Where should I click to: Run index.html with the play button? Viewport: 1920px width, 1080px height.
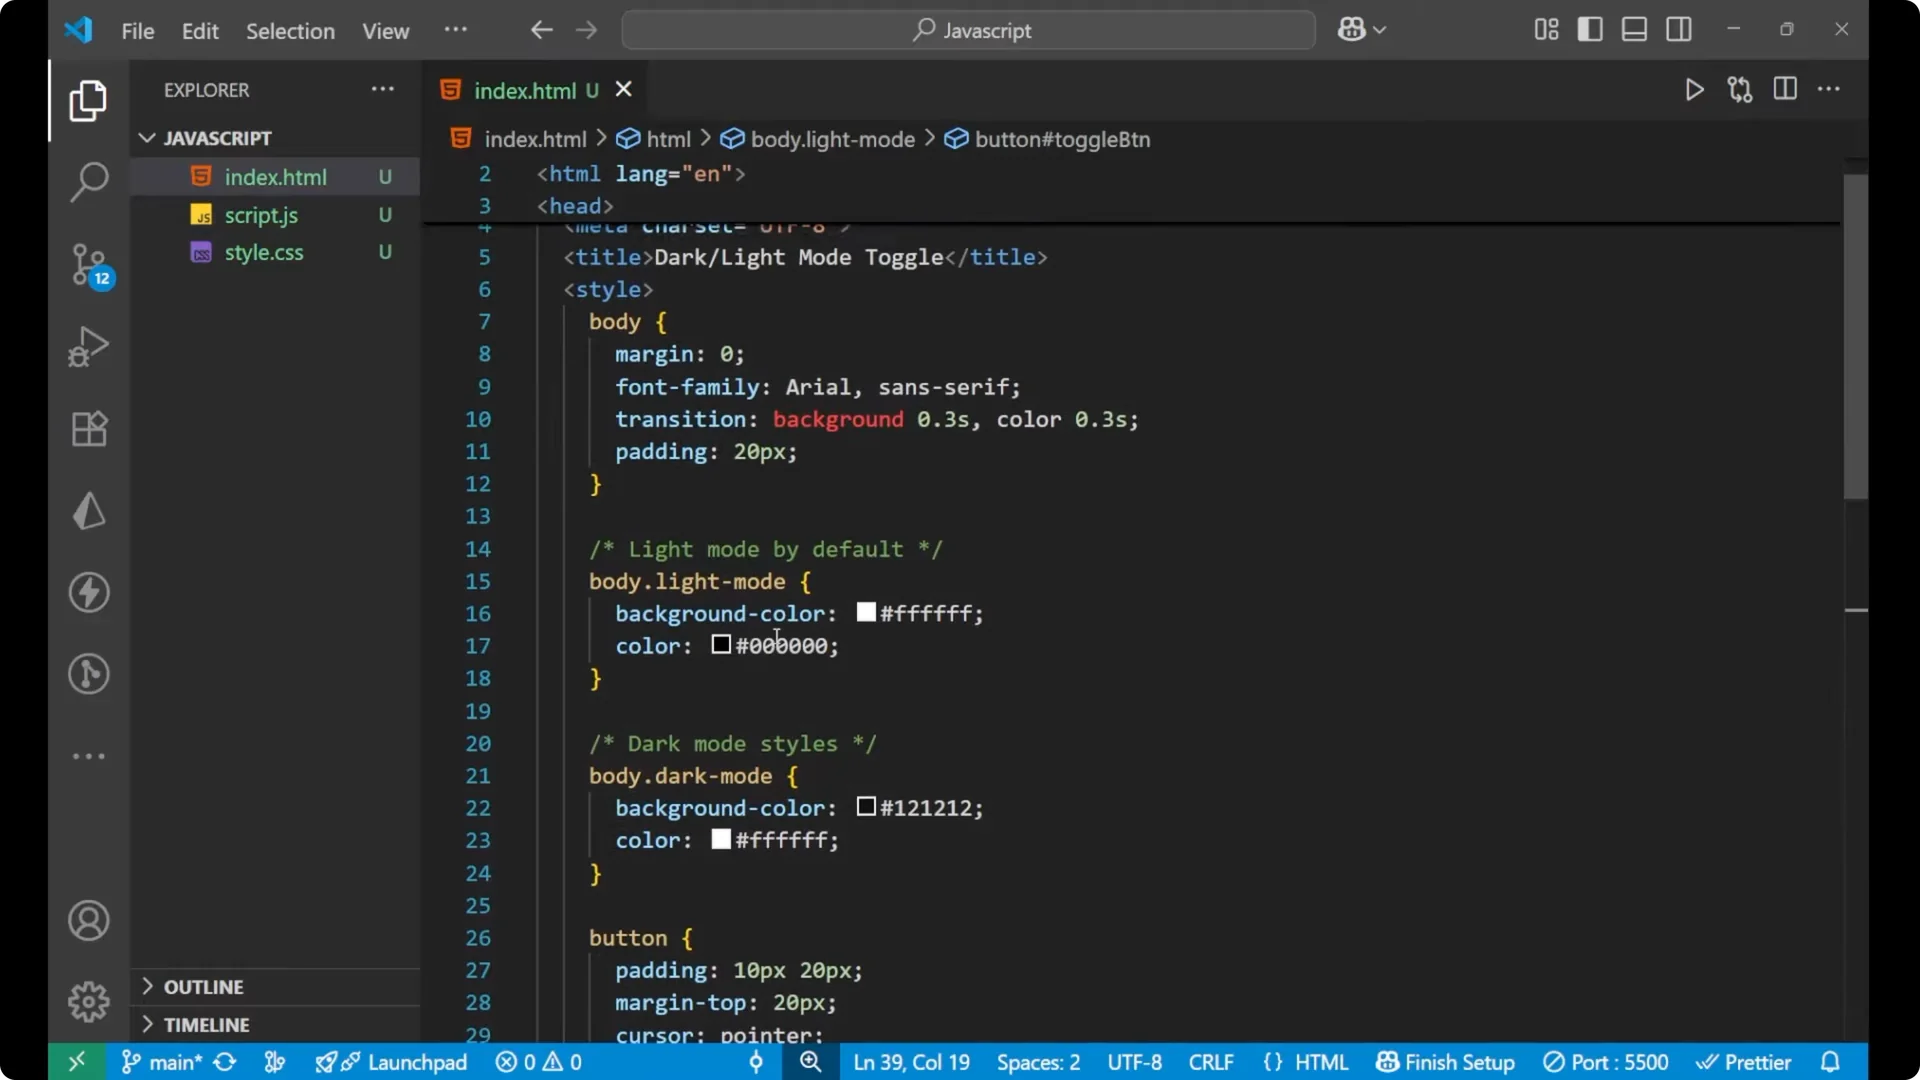tap(1694, 89)
